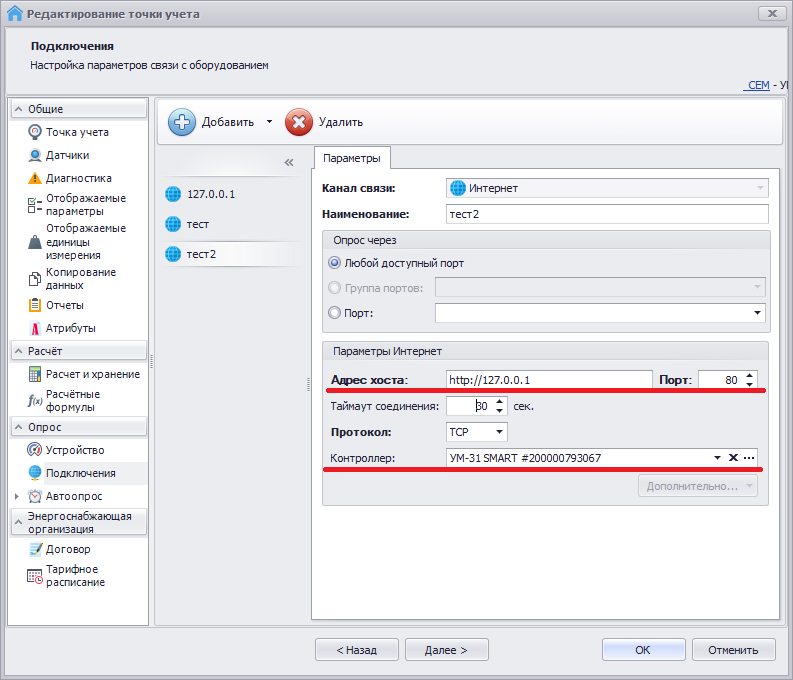Select the Отчеты reports item
Screen dimensions: 793x680
click(64, 305)
